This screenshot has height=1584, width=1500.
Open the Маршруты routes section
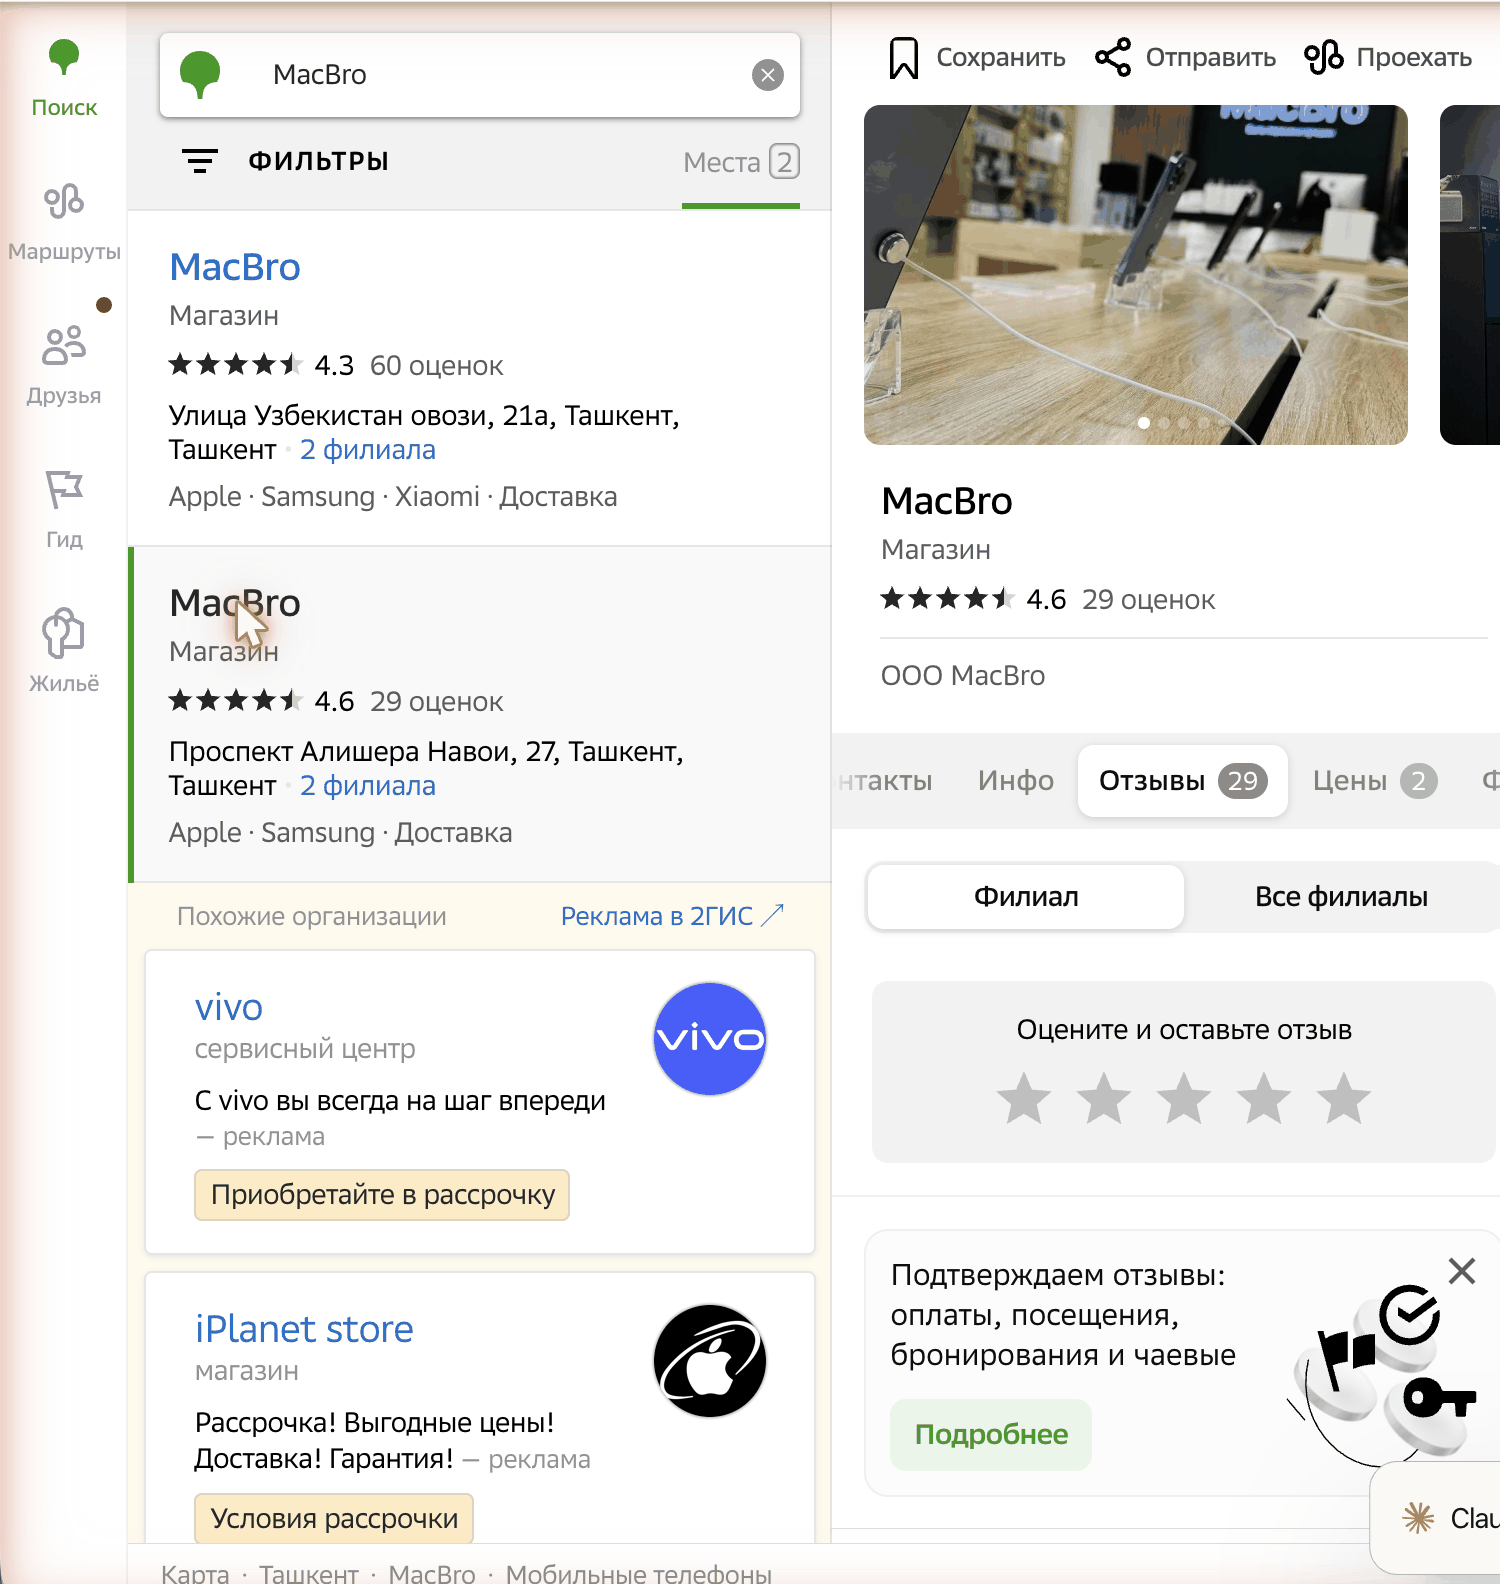pos(64,222)
